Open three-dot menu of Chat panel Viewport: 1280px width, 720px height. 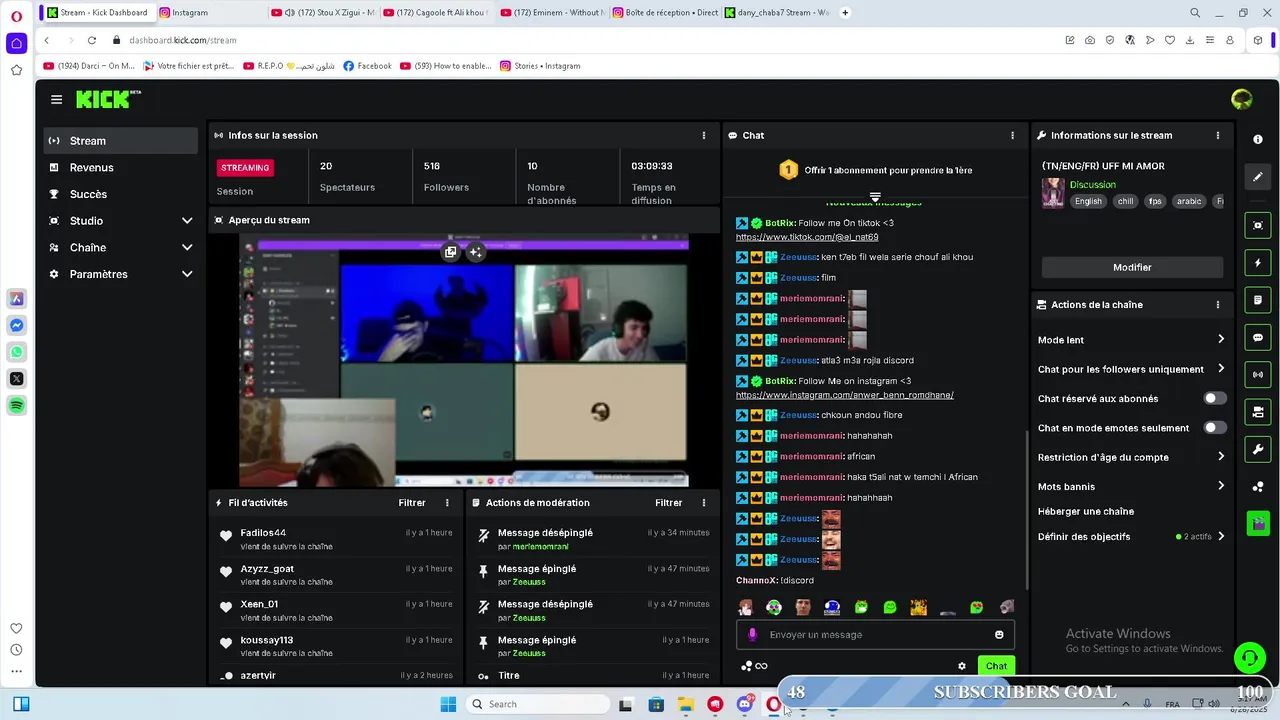click(x=1012, y=135)
